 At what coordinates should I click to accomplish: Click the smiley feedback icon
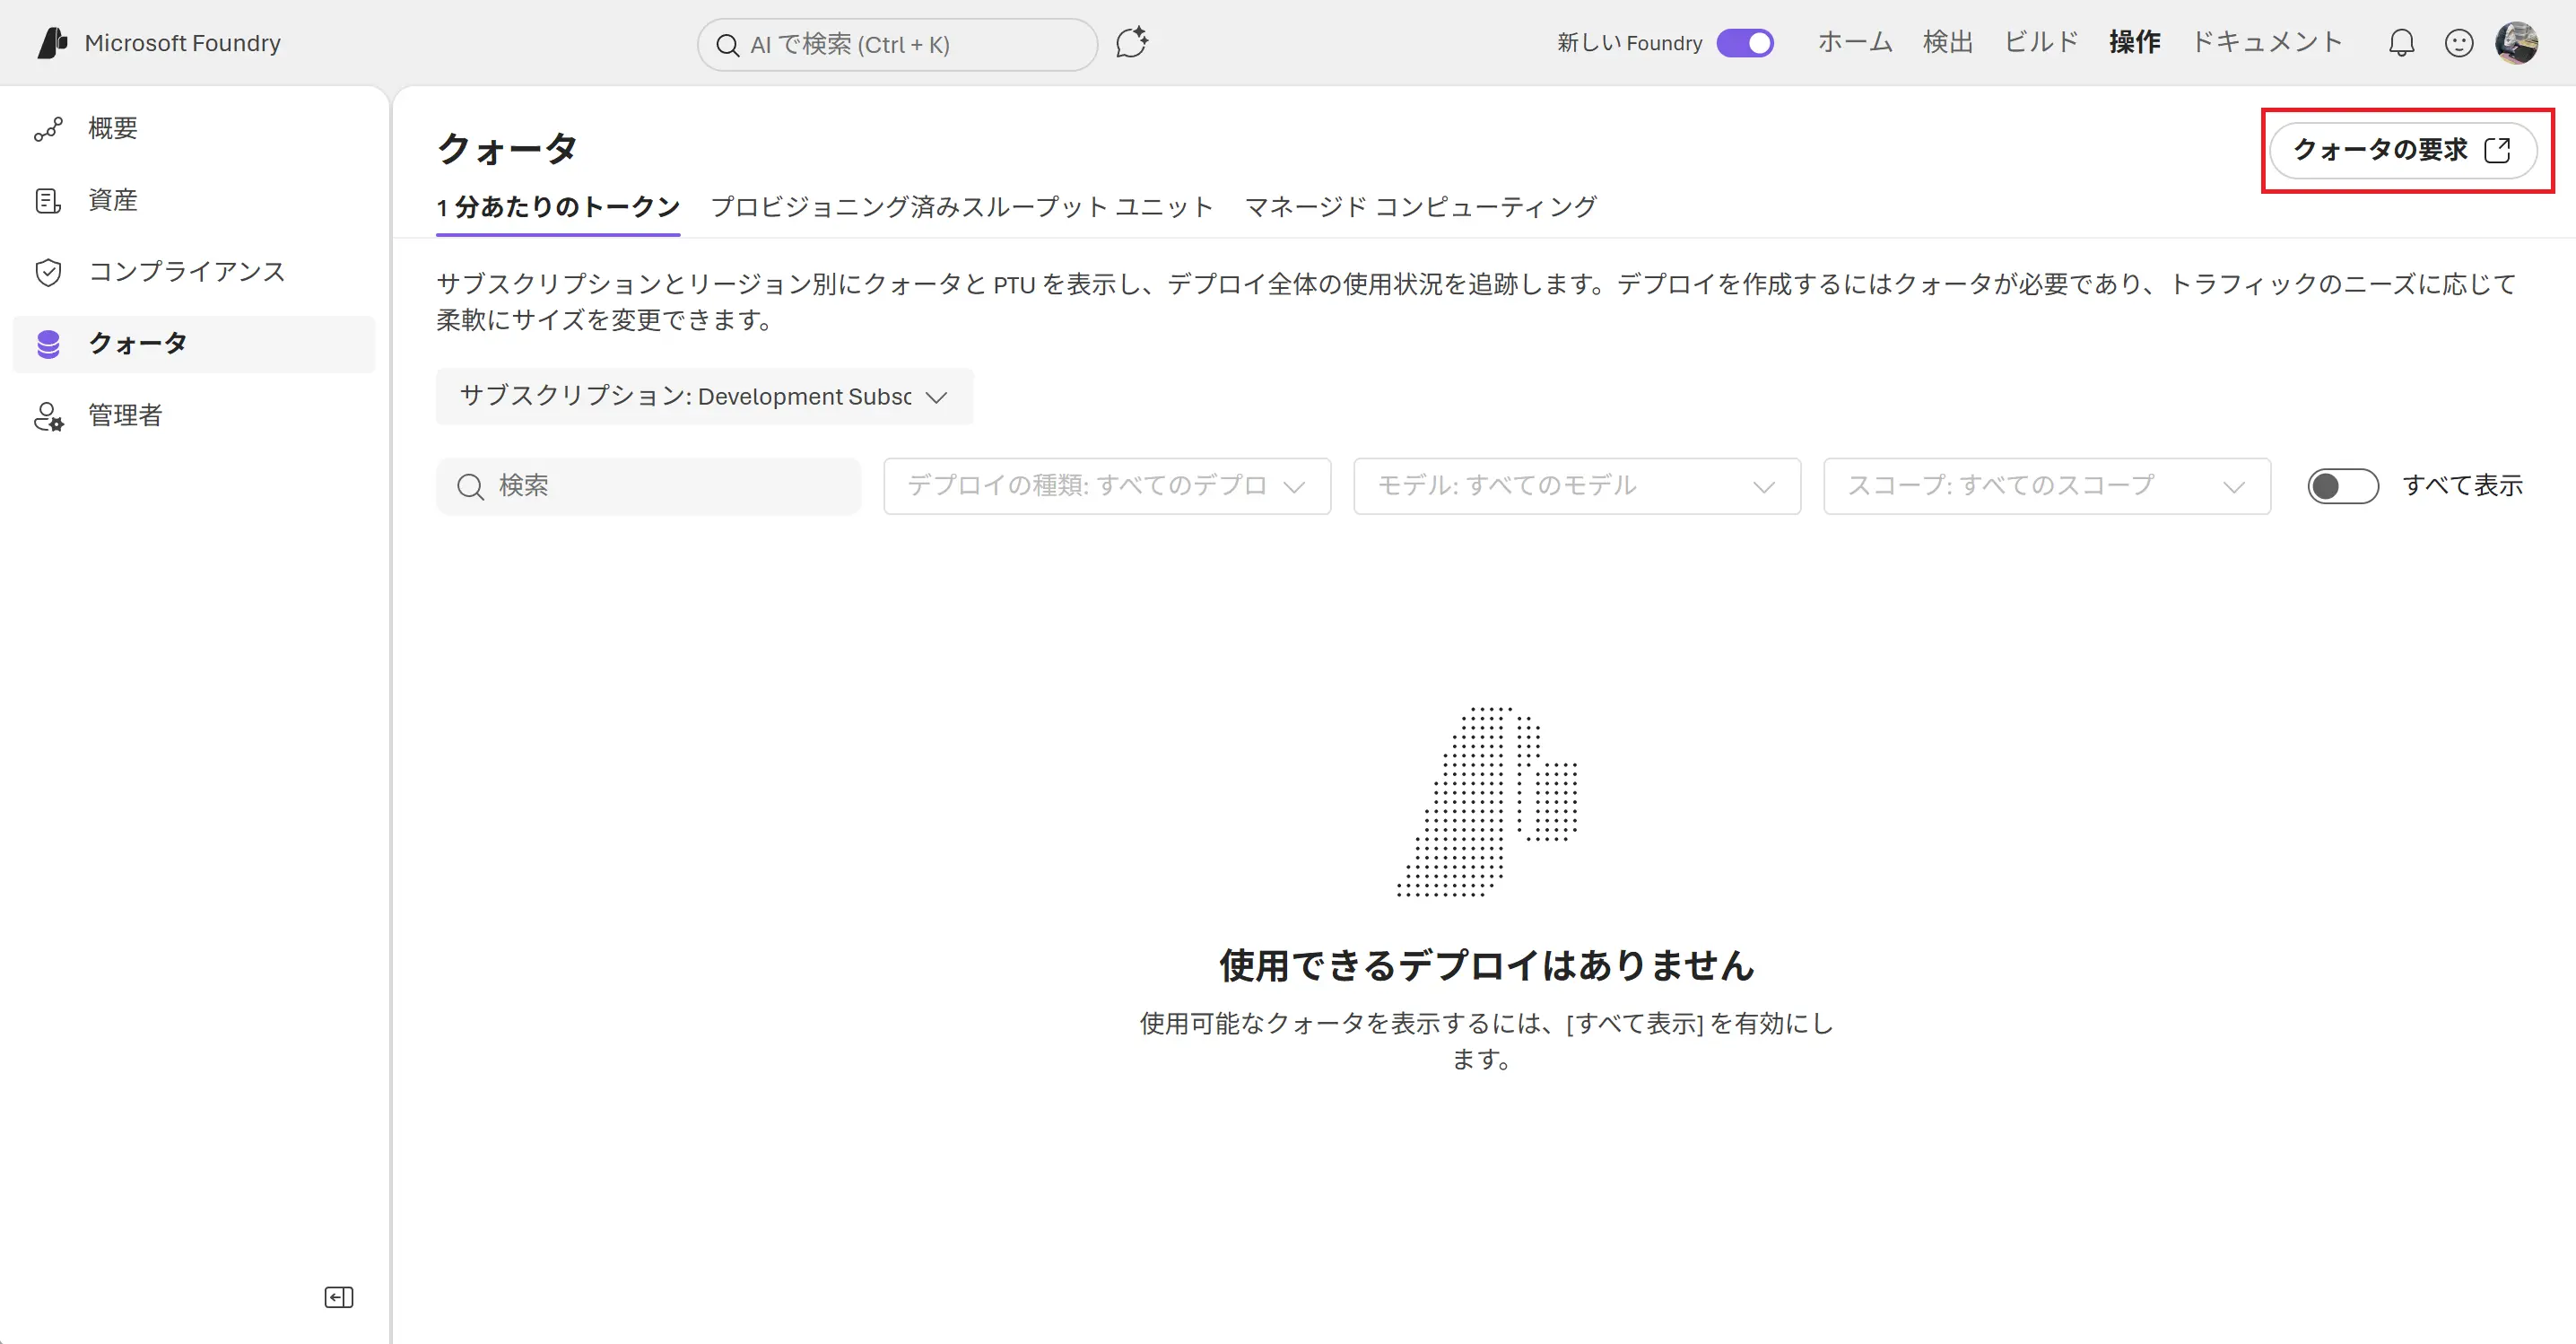click(x=2459, y=43)
